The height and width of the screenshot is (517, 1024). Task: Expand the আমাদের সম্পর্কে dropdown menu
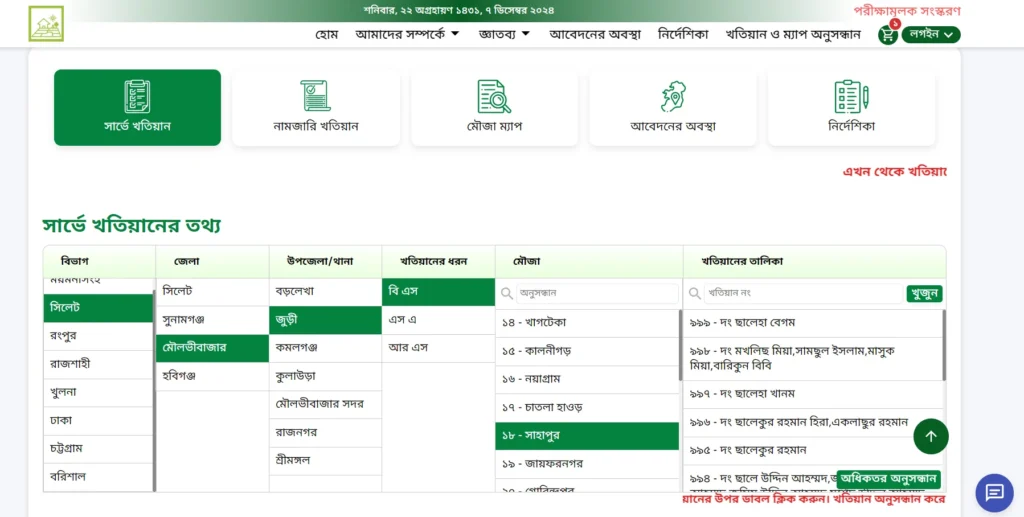pos(407,34)
